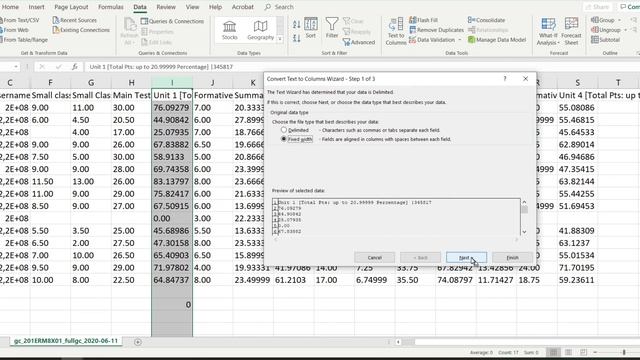Viewport: 640px width, 360px height.
Task: Open the Group dropdown arrow
Action: pos(619,20)
